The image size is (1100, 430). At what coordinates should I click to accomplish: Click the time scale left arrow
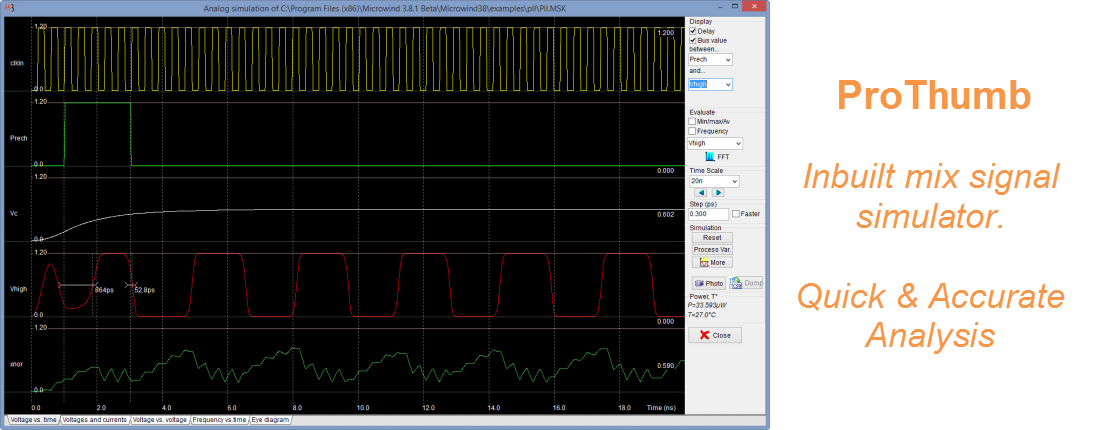pos(702,193)
